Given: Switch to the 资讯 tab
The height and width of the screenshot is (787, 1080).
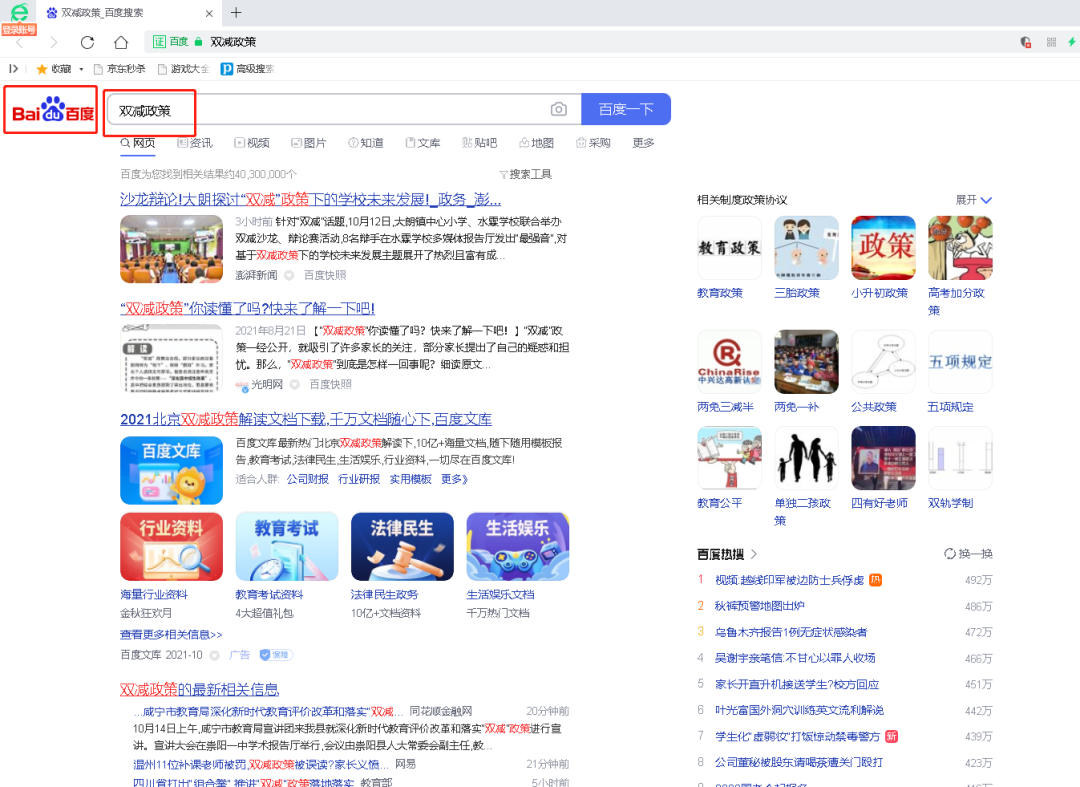Looking at the screenshot, I should (x=195, y=143).
